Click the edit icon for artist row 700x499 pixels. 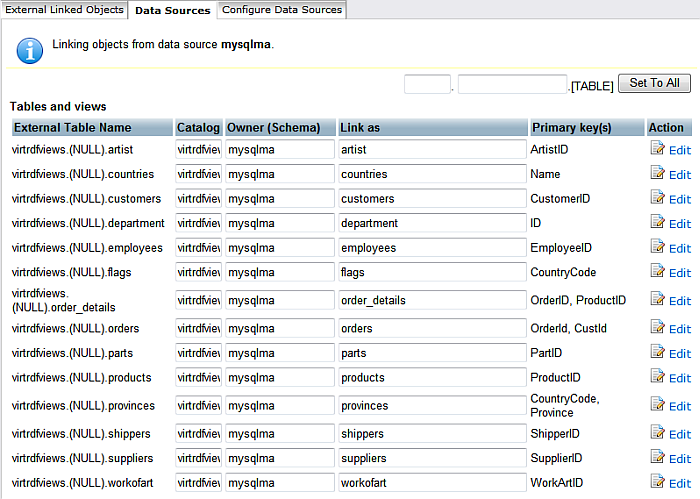click(x=657, y=149)
